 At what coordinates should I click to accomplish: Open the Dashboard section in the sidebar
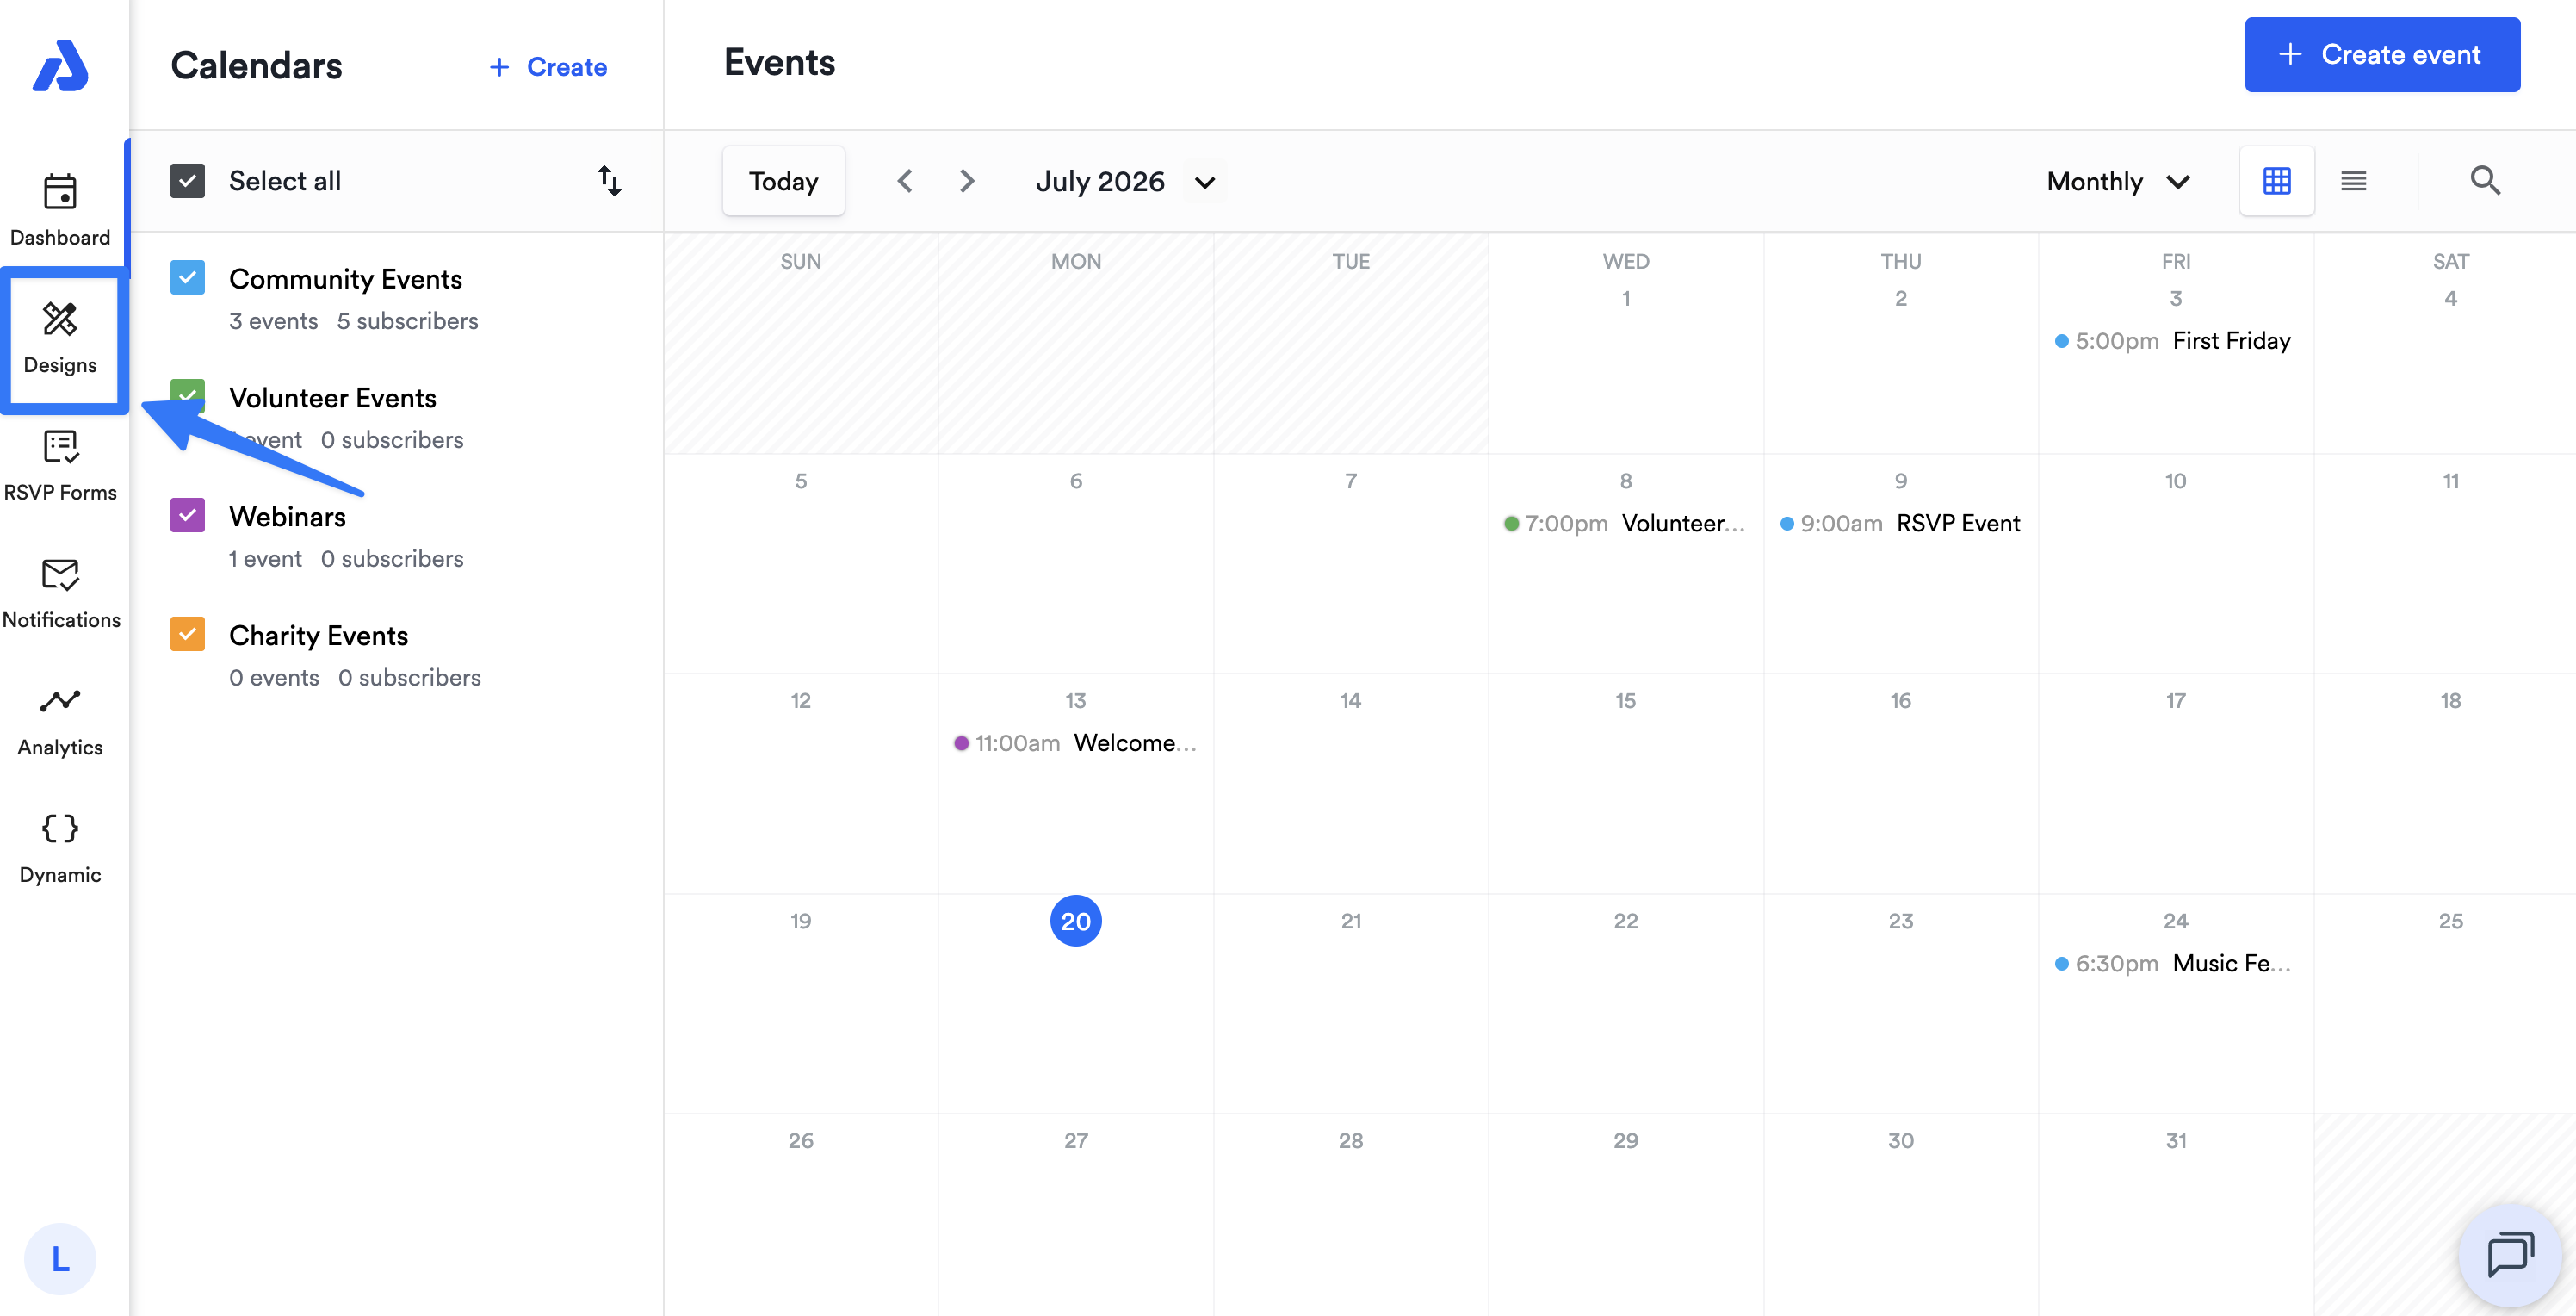(x=60, y=209)
